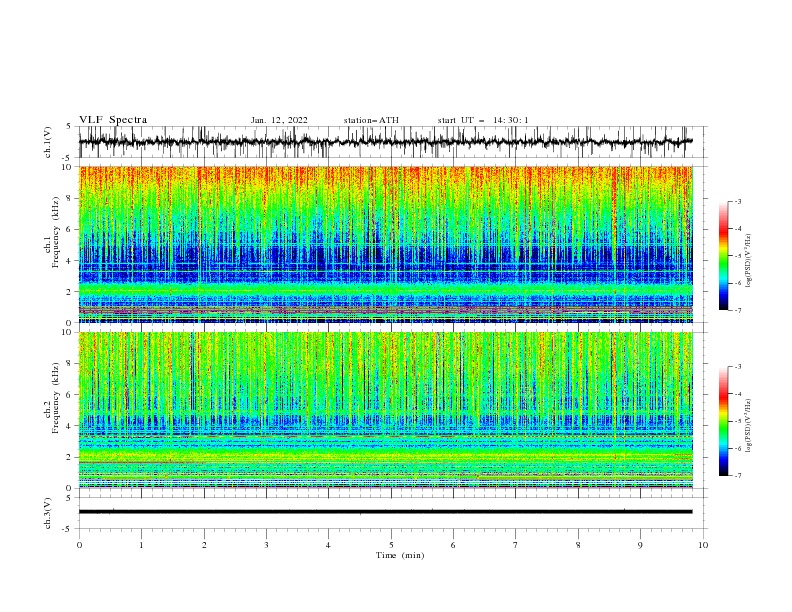This screenshot has width=792, height=612.
Task: Click the date 'Jan. 12, 2022'
Action: tap(279, 120)
